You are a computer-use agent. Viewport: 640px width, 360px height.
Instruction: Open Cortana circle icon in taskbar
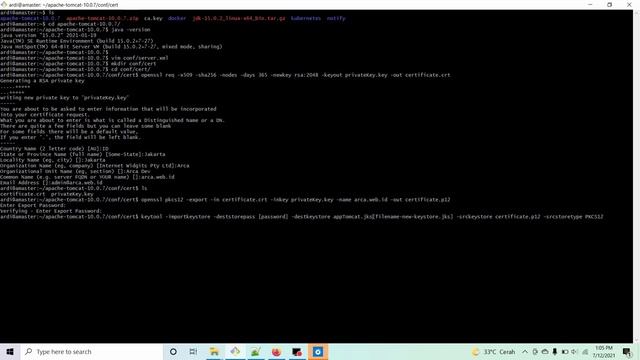[173, 351]
